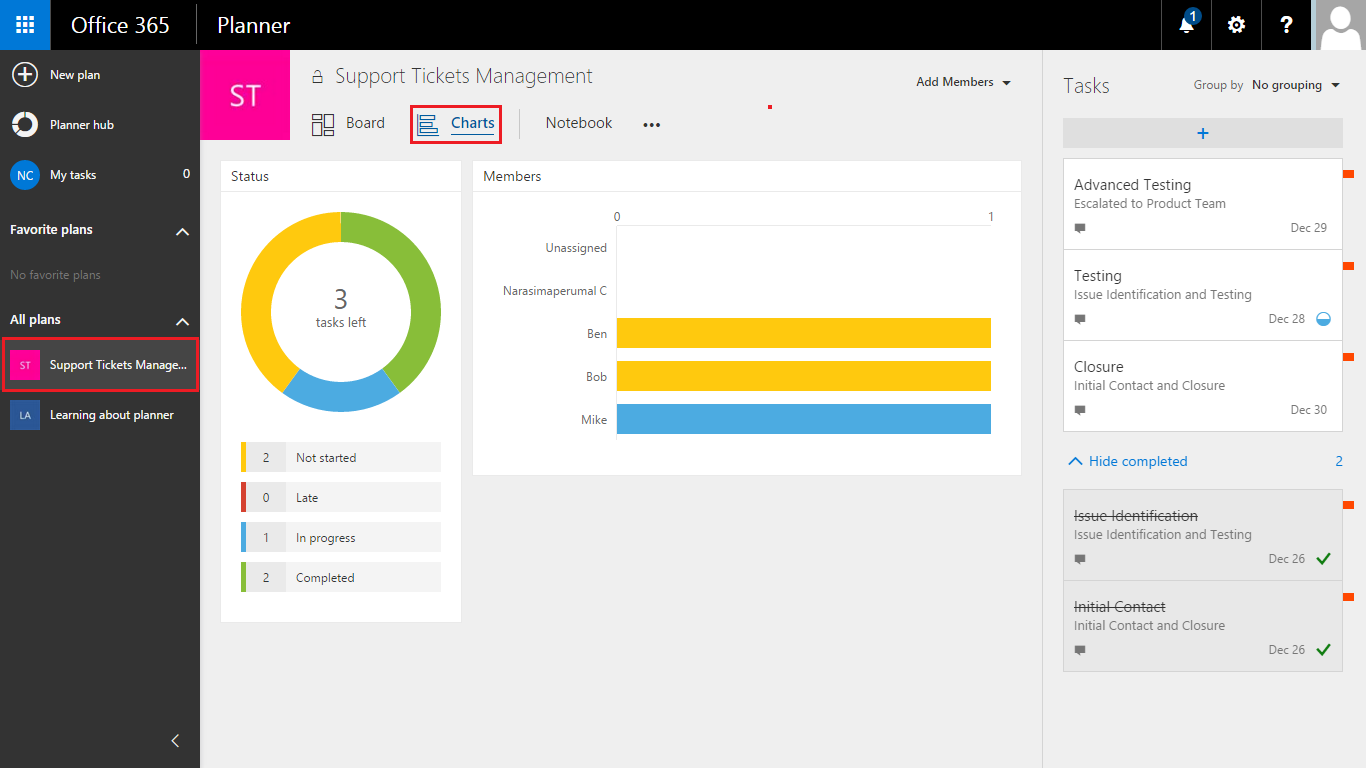
Task: Collapse the Hide completed section
Action: point(1128,461)
